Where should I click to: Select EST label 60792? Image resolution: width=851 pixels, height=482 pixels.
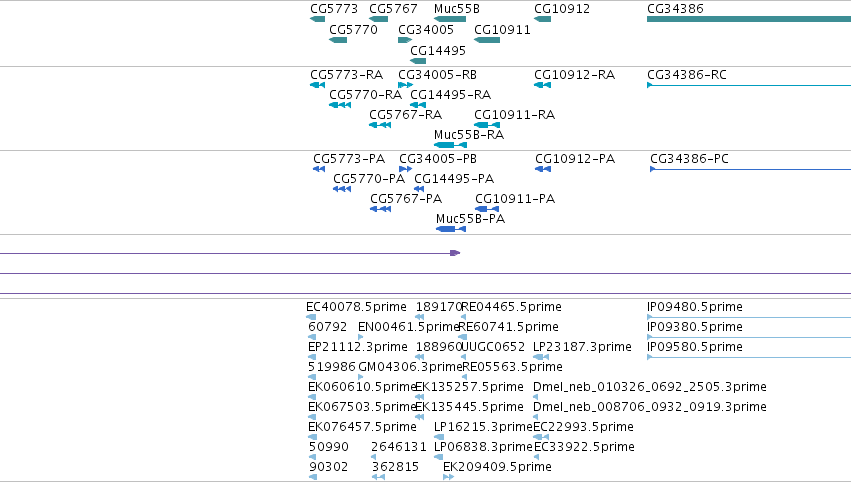(x=327, y=327)
